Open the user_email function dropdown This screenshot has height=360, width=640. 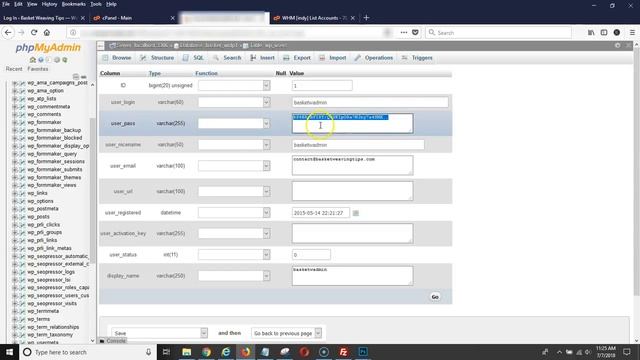[x=234, y=166]
